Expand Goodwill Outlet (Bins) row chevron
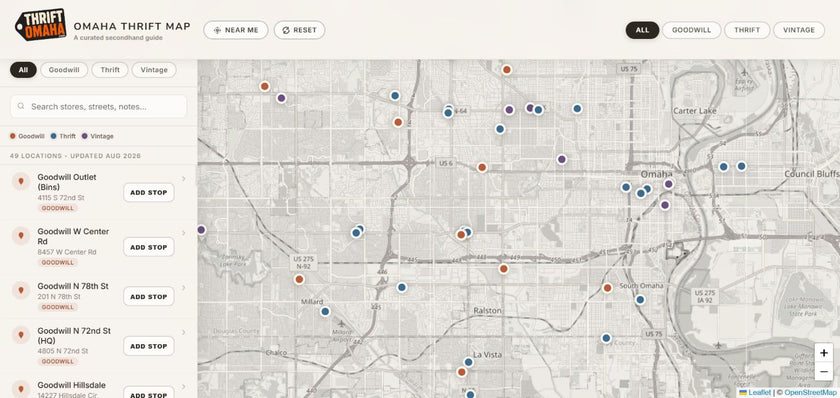This screenshot has height=398, width=840. [184, 178]
